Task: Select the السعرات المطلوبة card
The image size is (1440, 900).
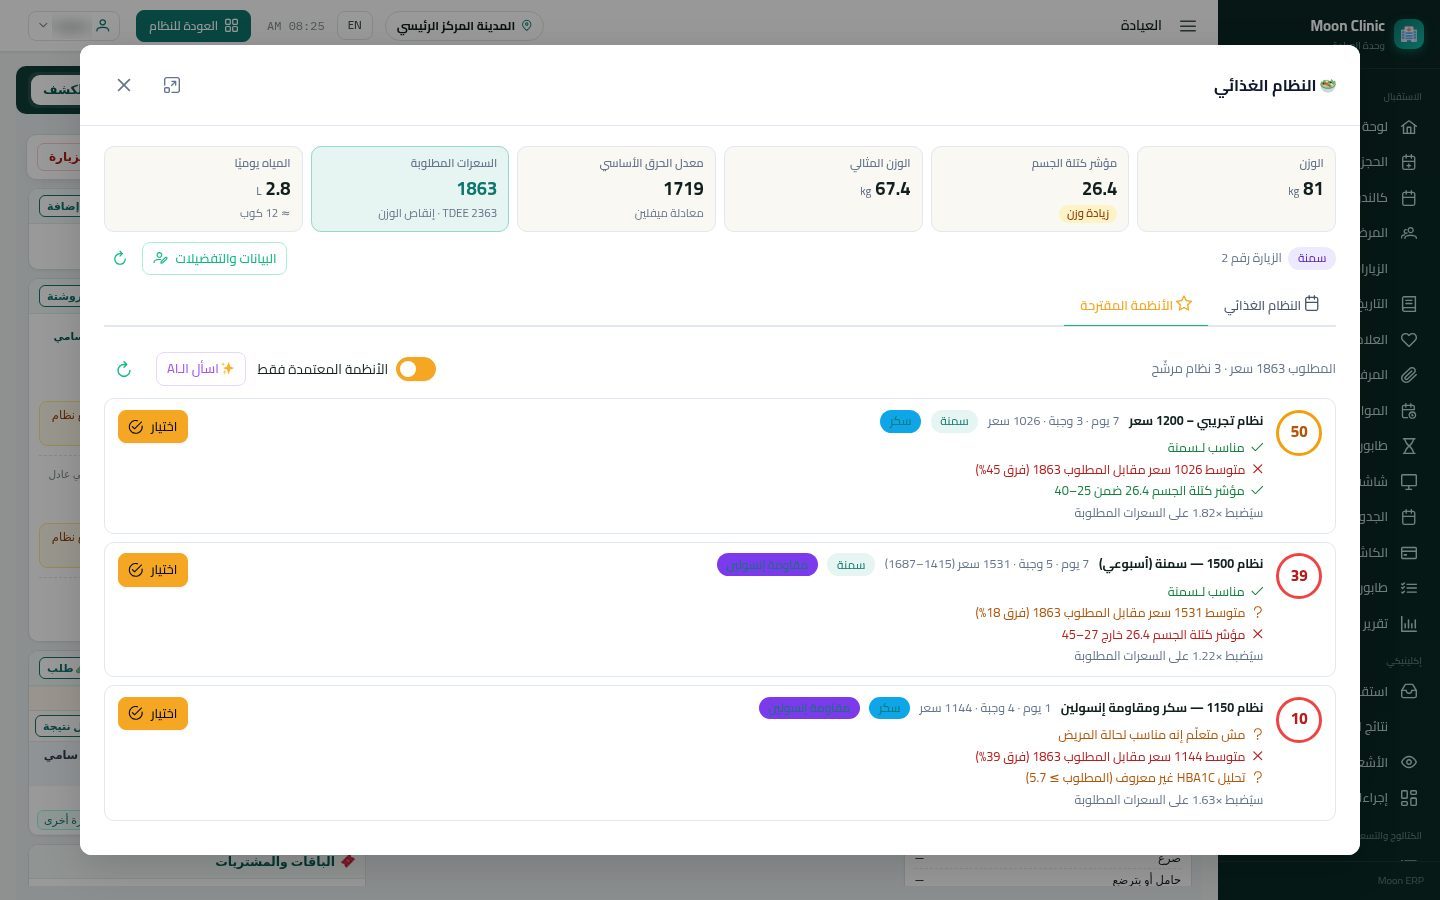Action: (x=410, y=189)
